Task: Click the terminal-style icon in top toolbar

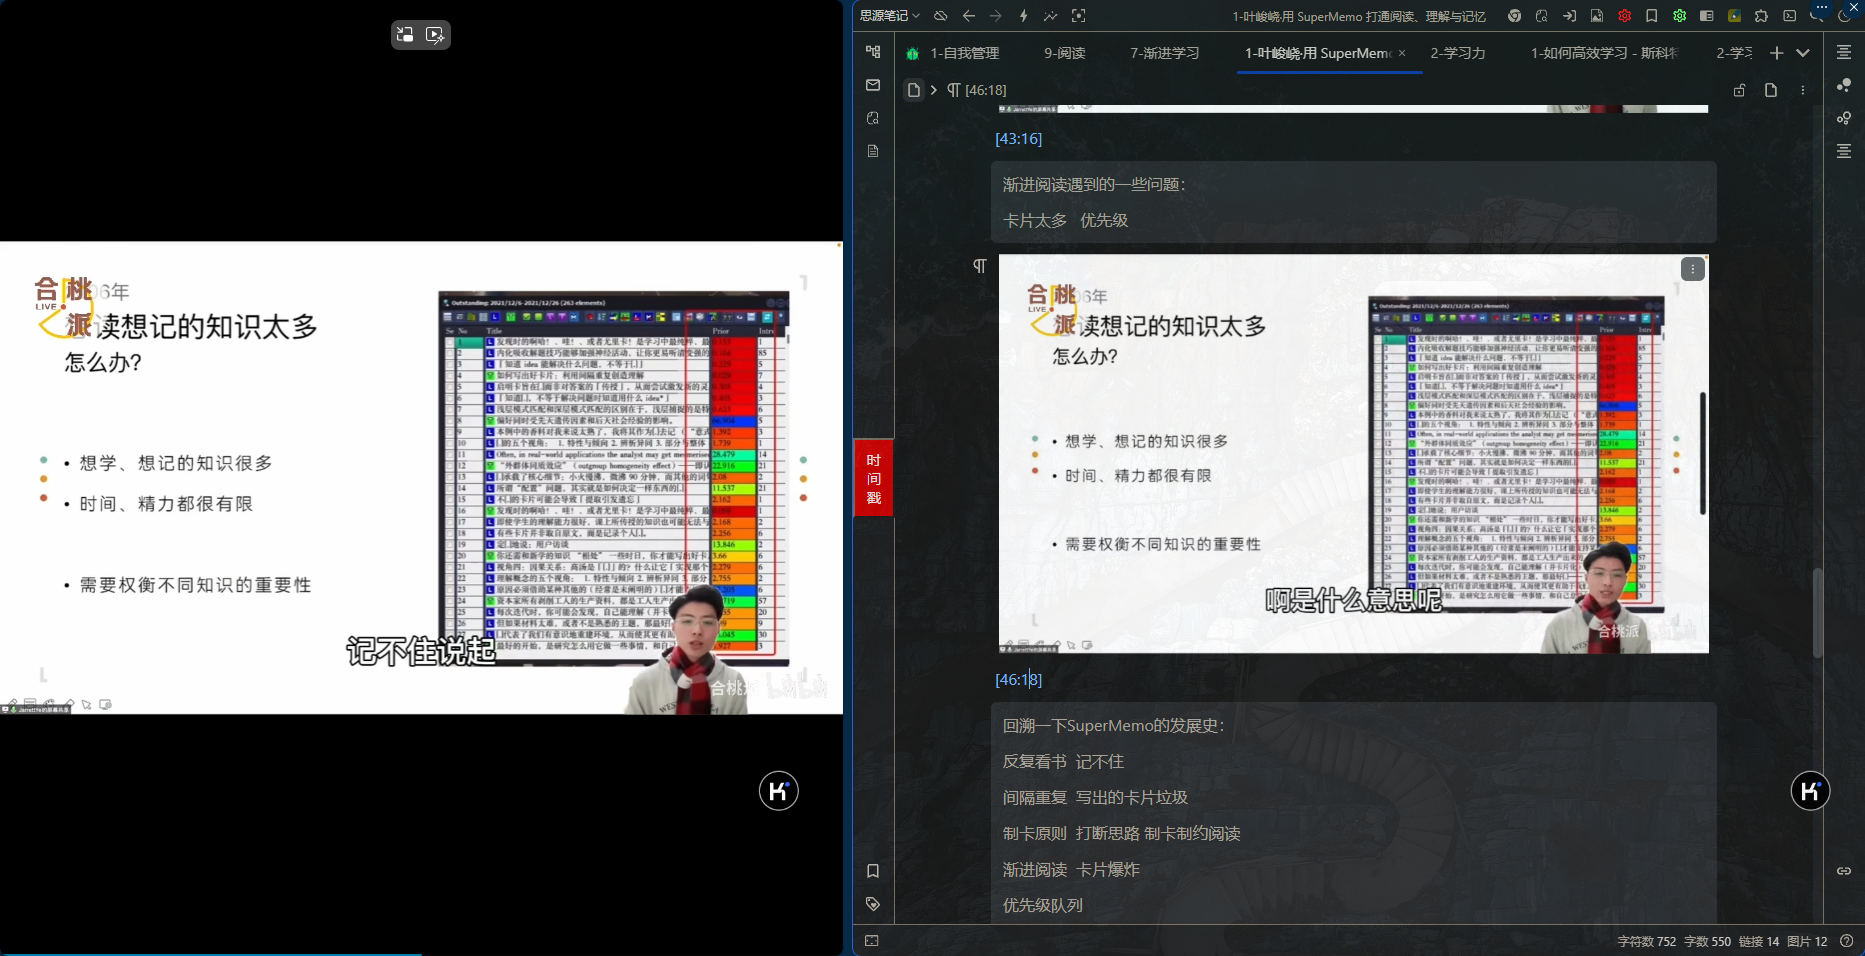Action: 1789,16
